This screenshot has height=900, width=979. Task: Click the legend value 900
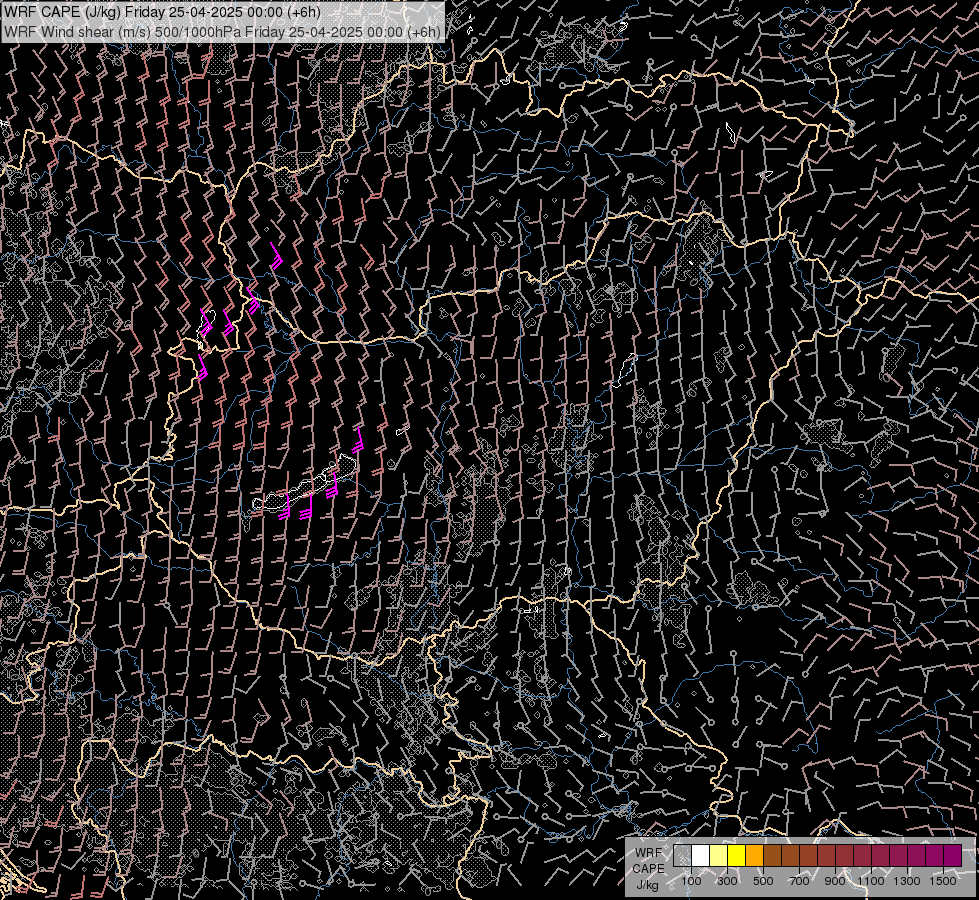point(835,881)
